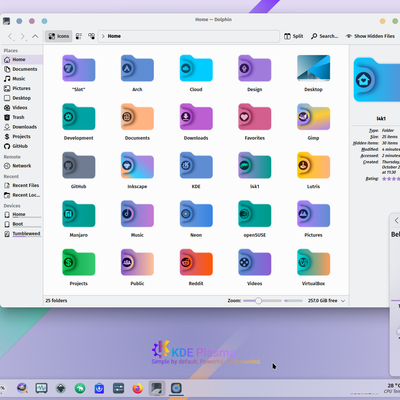Select Desktop in Places sidebar
Image resolution: width=400 pixels, height=400 pixels.
pyautogui.click(x=22, y=98)
